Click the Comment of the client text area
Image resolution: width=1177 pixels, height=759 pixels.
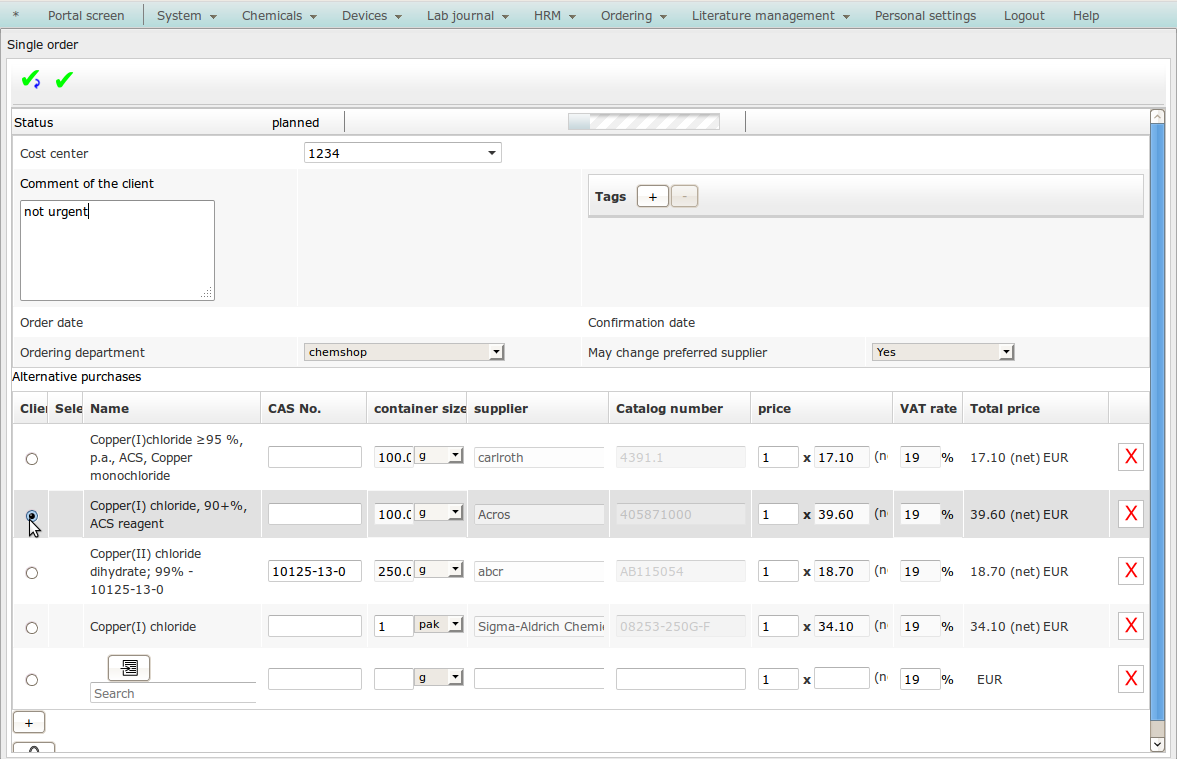117,250
